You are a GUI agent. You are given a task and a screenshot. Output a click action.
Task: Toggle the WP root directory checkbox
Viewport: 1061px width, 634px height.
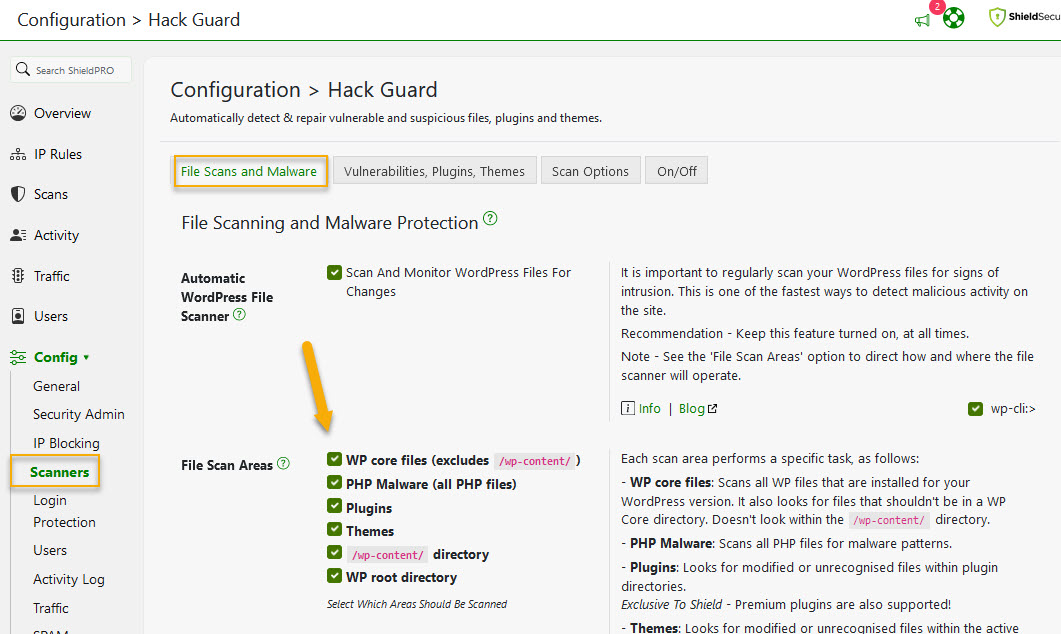click(x=334, y=577)
